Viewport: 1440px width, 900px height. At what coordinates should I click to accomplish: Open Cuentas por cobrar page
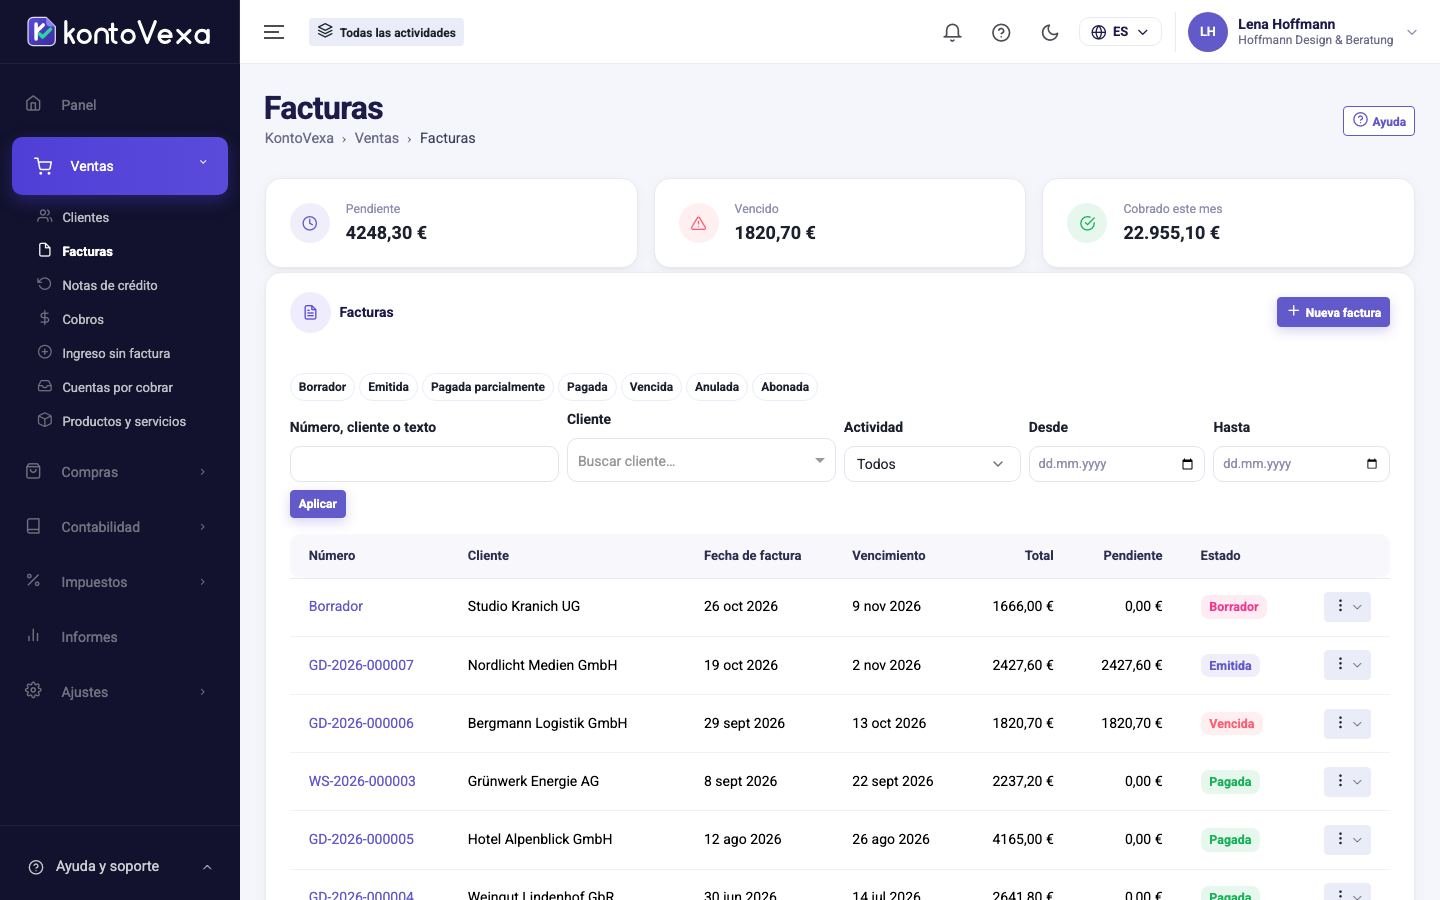coord(117,387)
